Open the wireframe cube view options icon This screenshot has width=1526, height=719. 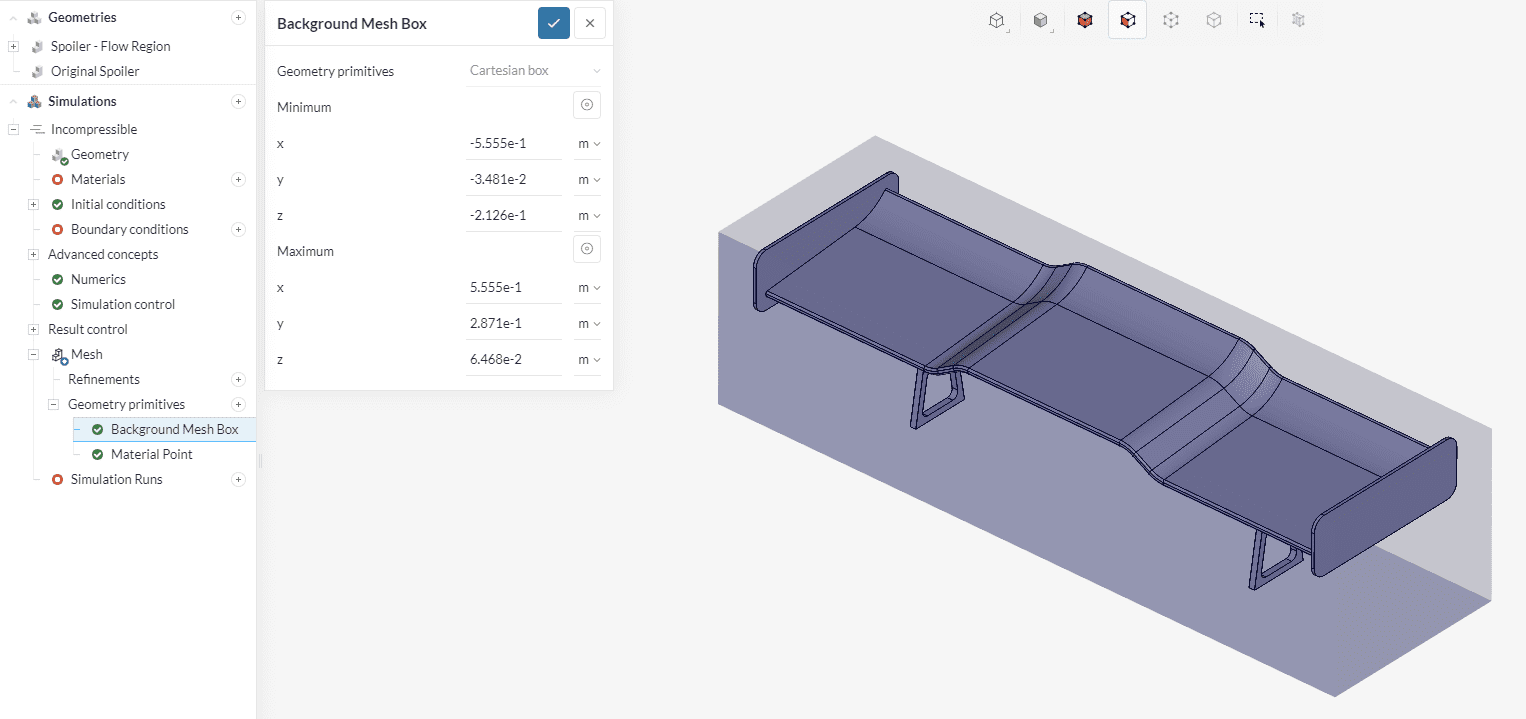click(996, 20)
